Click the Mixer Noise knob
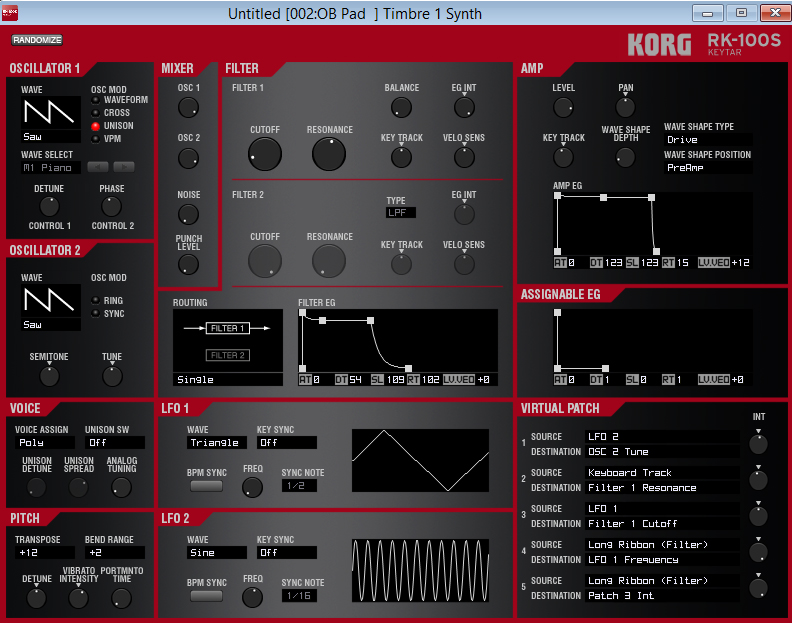This screenshot has width=792, height=623. tap(188, 214)
